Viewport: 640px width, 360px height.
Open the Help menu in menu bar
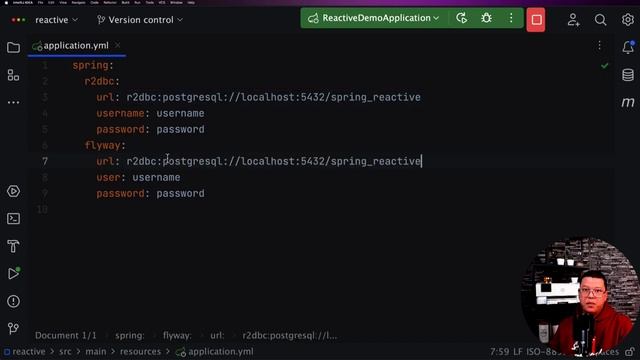(x=191, y=2)
